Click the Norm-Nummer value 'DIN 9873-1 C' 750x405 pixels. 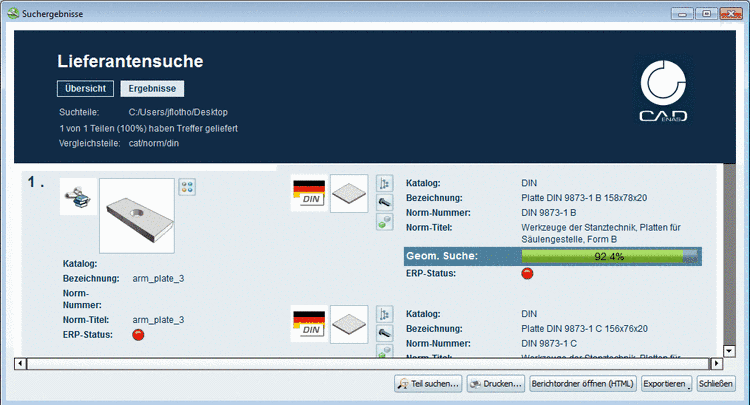point(549,343)
